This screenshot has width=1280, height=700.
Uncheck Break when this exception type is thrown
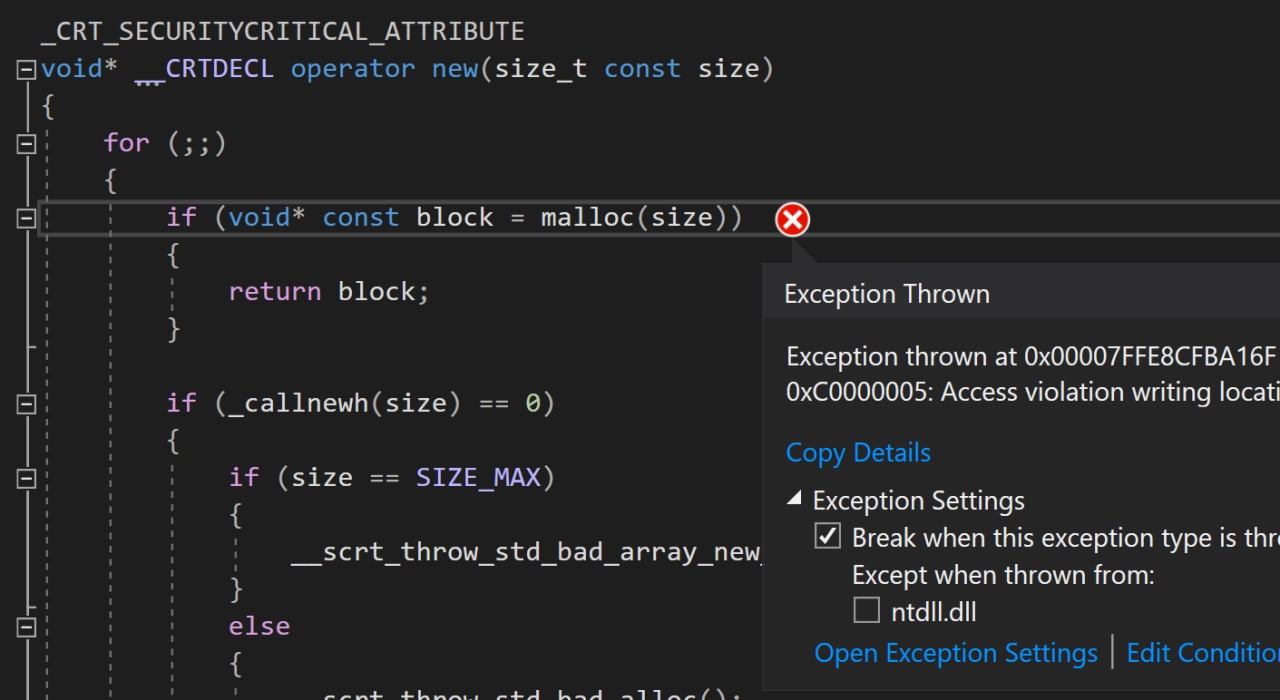(x=828, y=537)
